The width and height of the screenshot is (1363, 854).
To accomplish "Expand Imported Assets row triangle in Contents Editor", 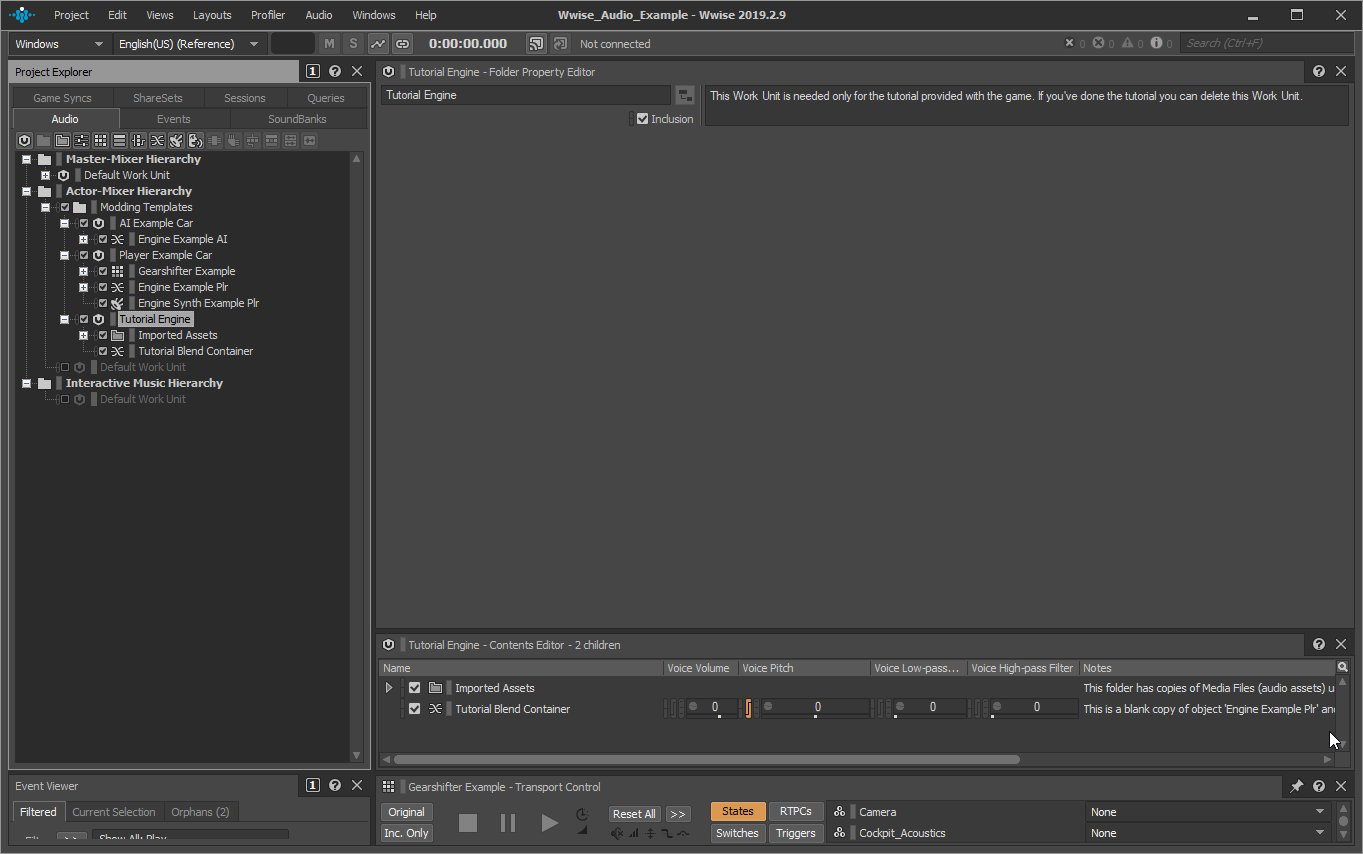I will [389, 687].
